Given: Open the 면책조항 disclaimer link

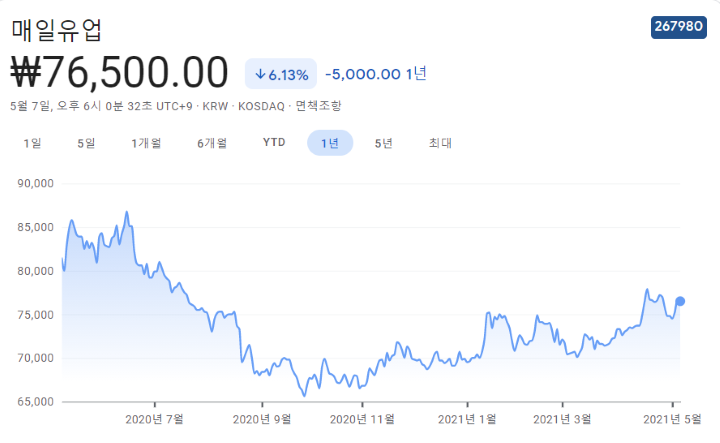Looking at the screenshot, I should pyautogui.click(x=318, y=106).
